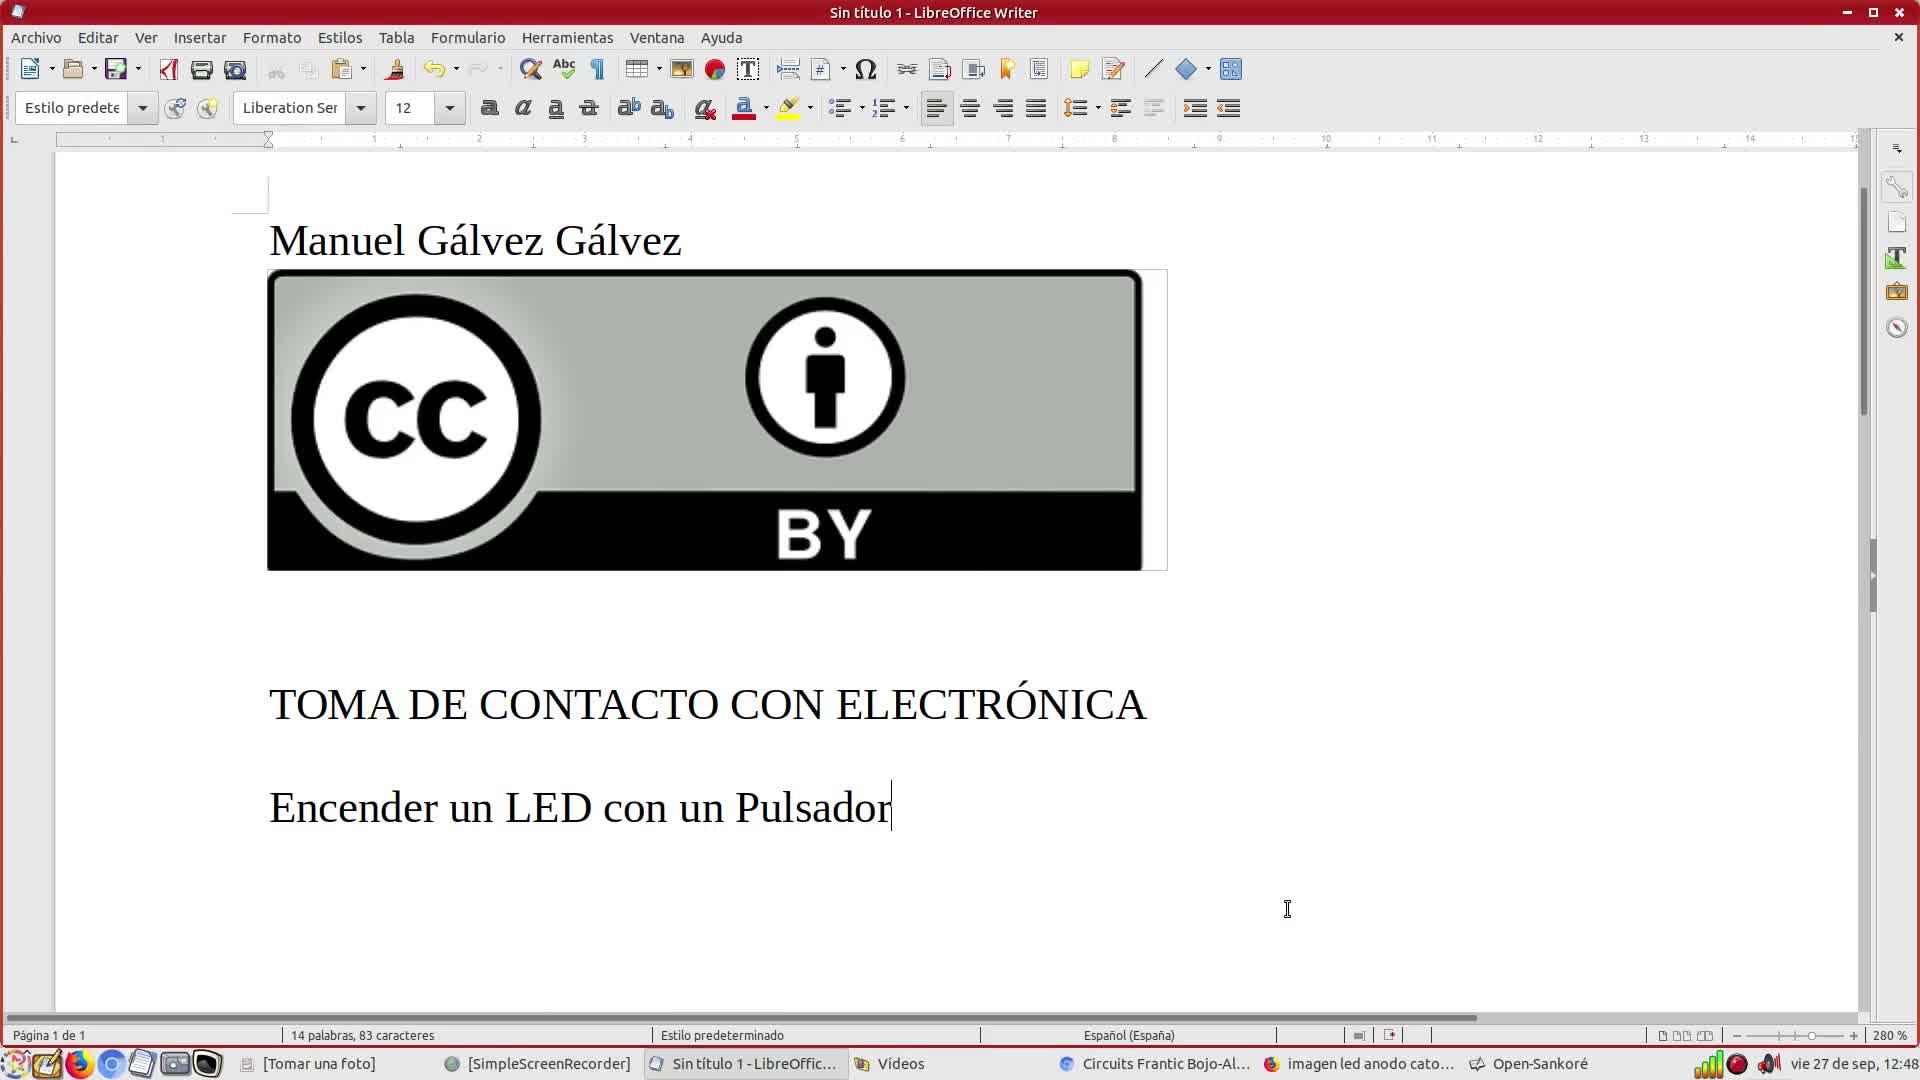
Task: Expand the font name dropdown
Action: point(360,108)
